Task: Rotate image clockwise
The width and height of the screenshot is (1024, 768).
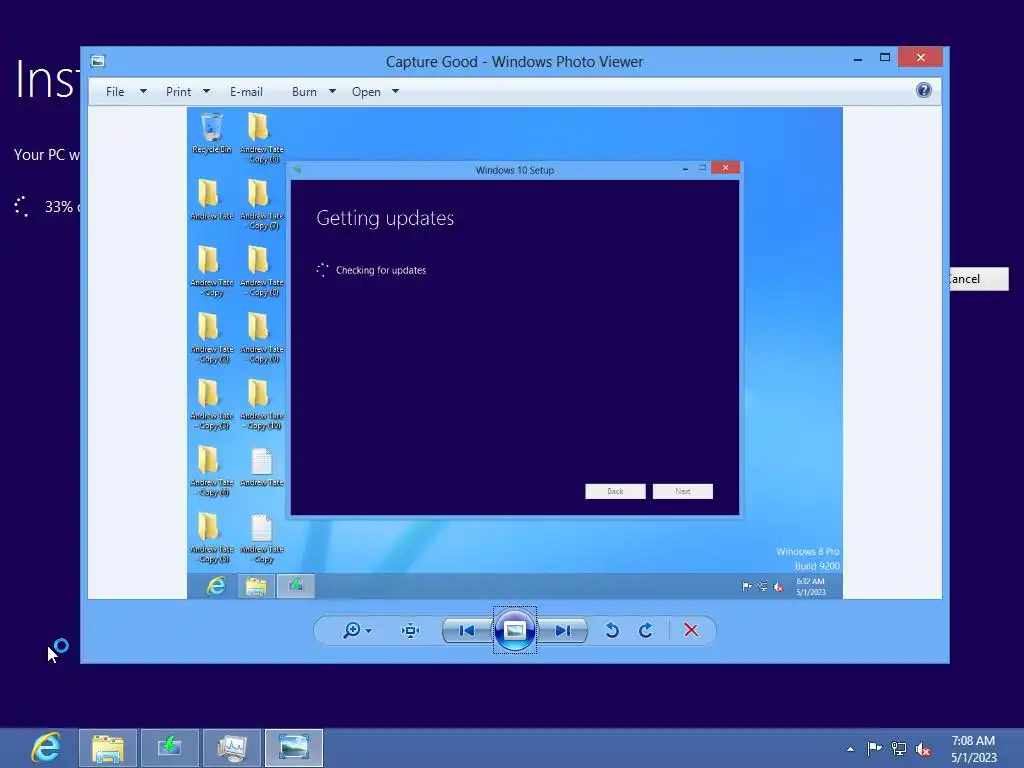Action: click(646, 630)
